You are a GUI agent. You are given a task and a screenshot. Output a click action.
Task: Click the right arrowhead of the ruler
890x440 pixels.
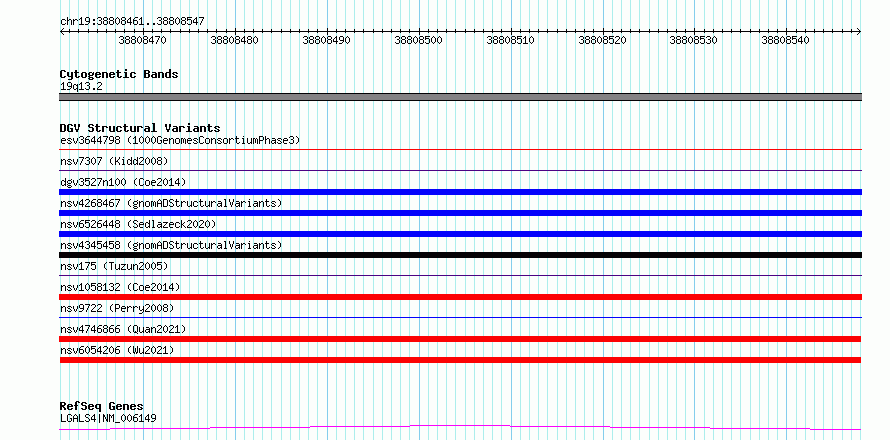click(x=859, y=32)
